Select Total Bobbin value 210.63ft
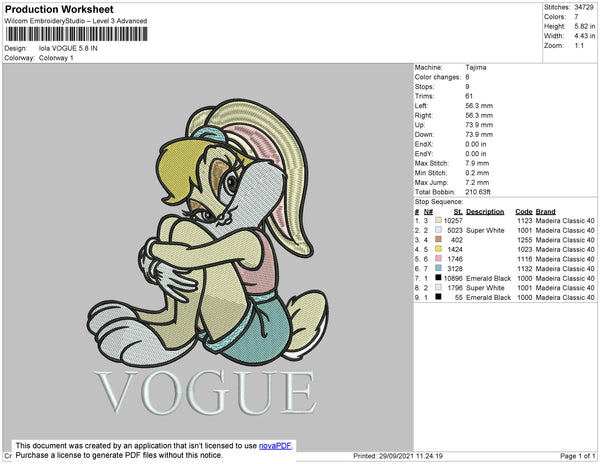This screenshot has width=600, height=464. (478, 192)
